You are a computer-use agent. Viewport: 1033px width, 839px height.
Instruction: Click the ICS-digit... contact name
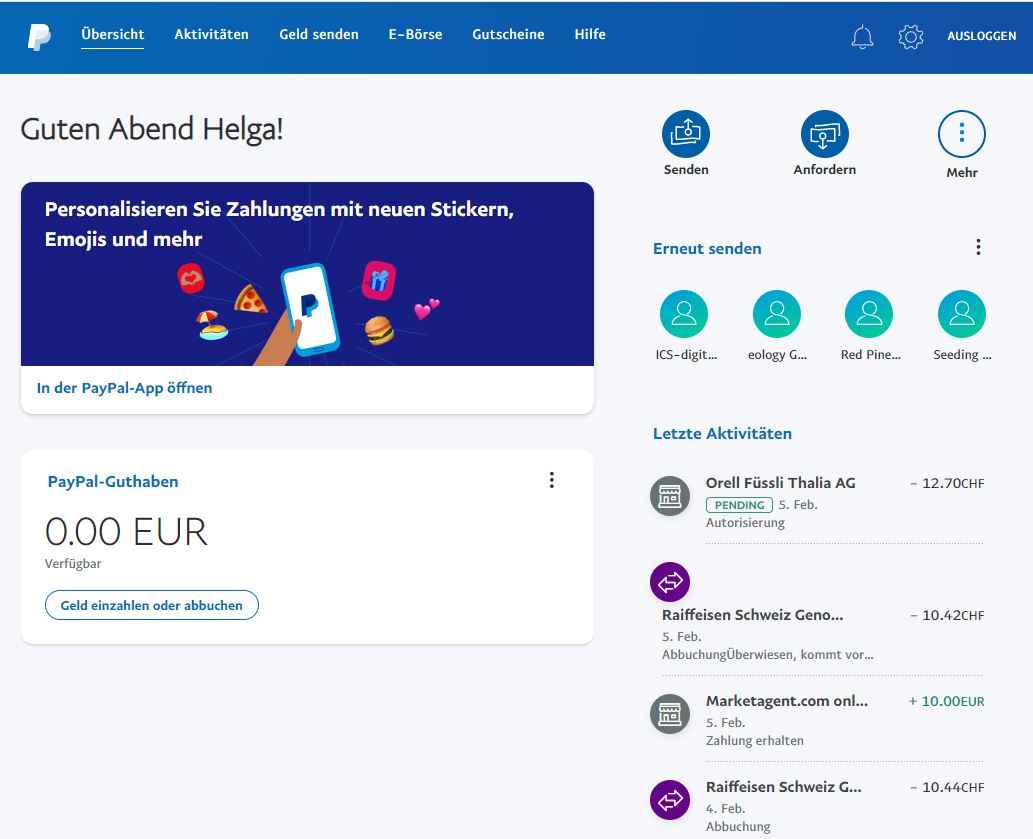tap(686, 355)
